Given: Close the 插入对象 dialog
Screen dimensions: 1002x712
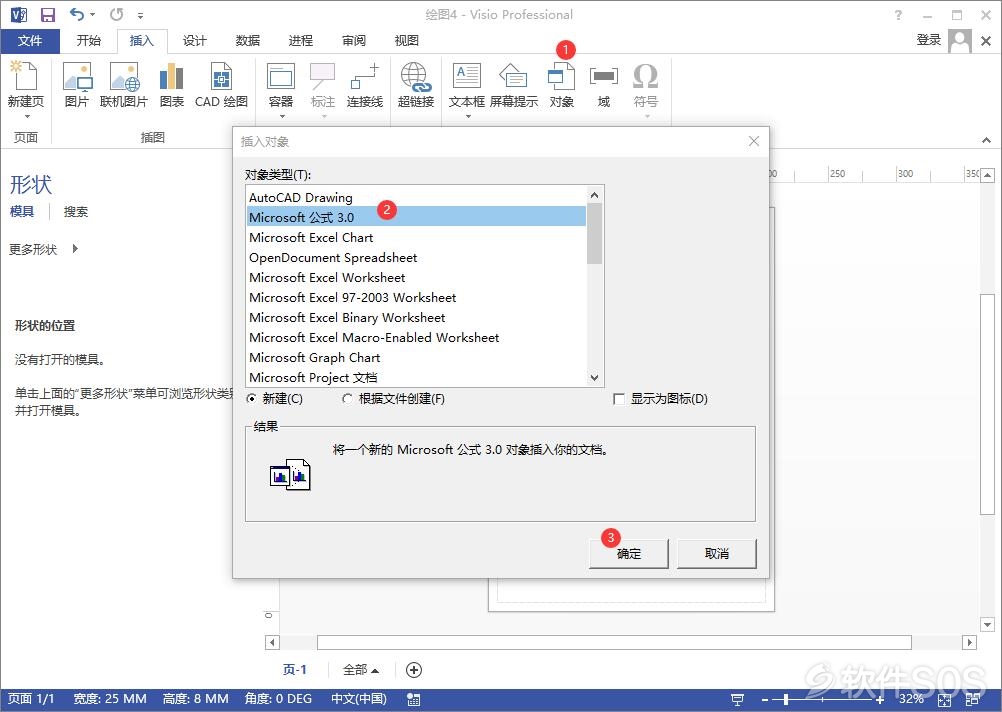Looking at the screenshot, I should [x=754, y=141].
